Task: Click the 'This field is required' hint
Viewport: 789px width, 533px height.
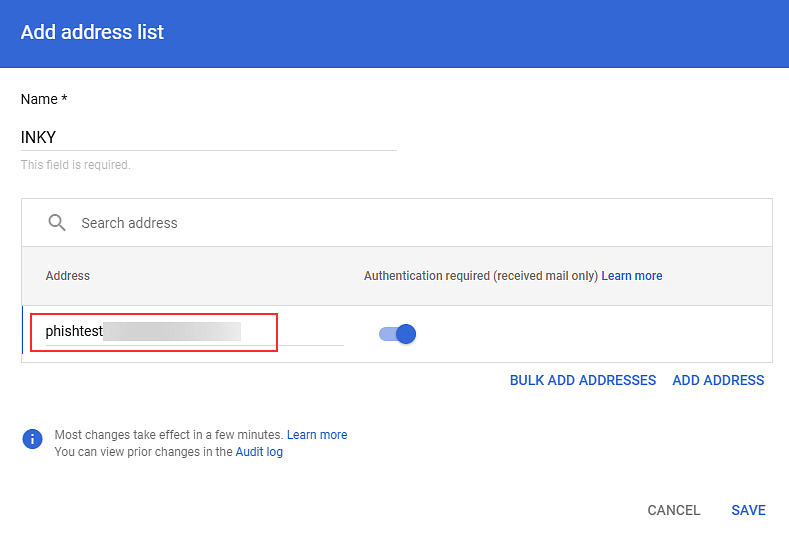Action: click(75, 165)
